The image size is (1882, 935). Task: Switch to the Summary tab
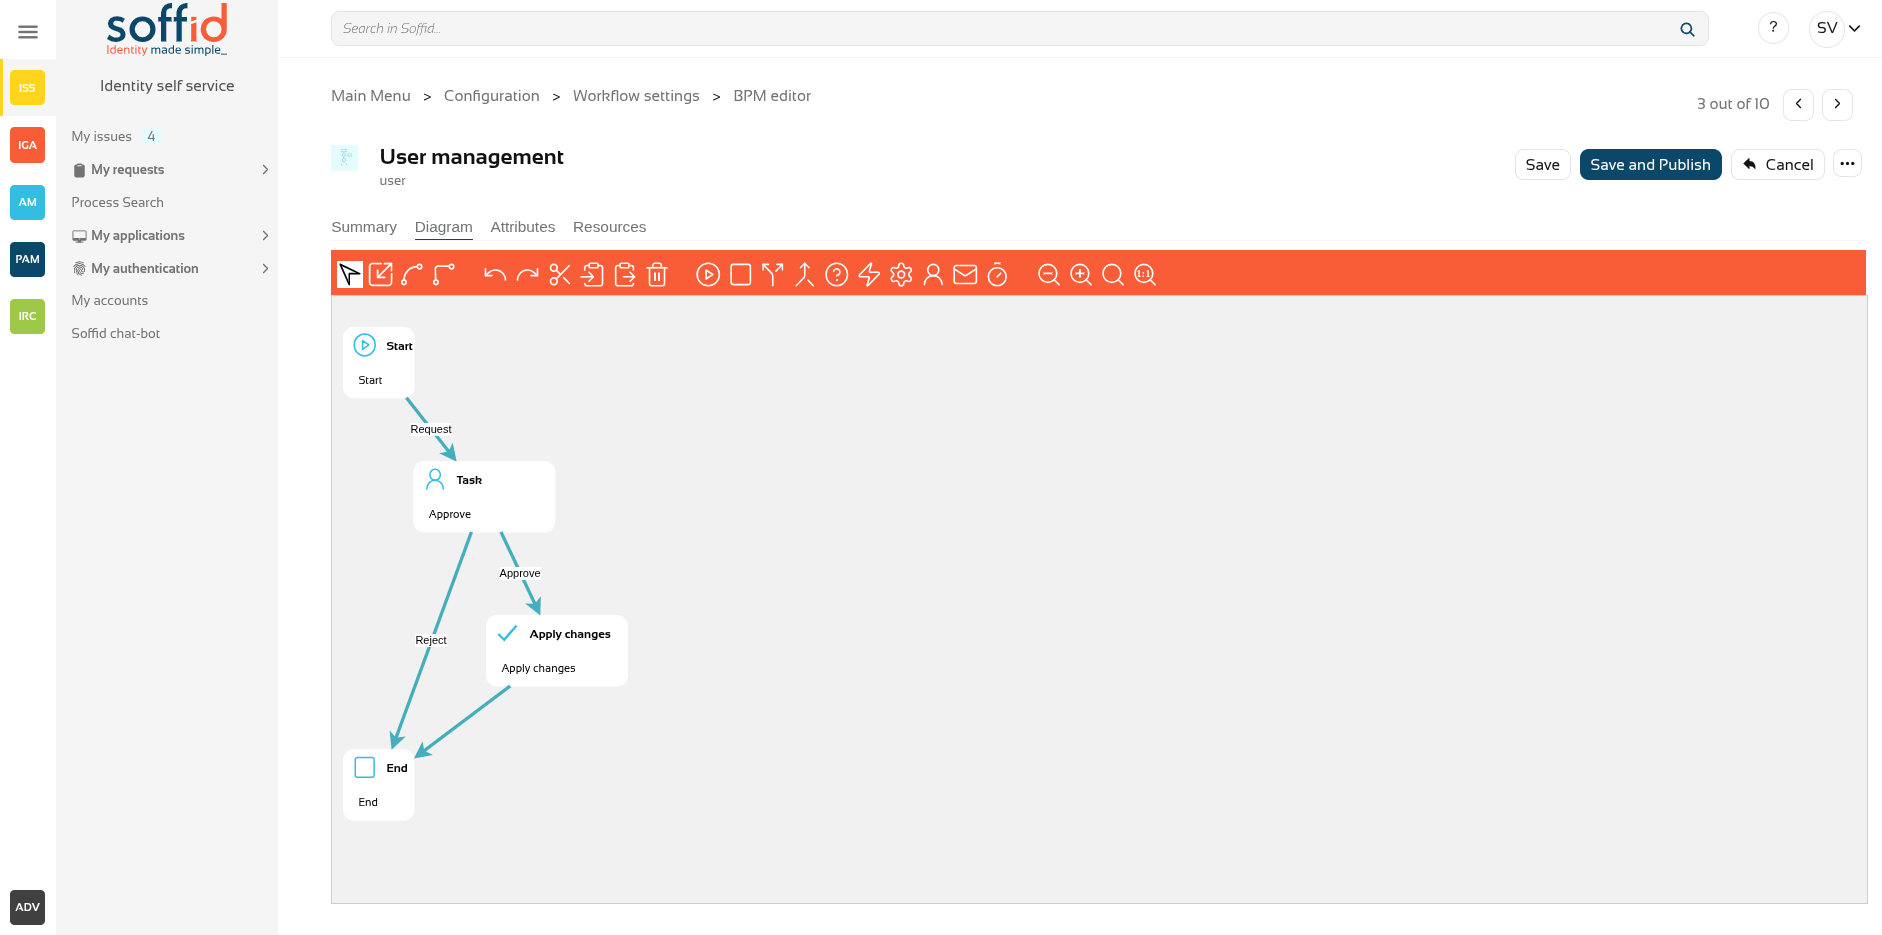pos(364,227)
